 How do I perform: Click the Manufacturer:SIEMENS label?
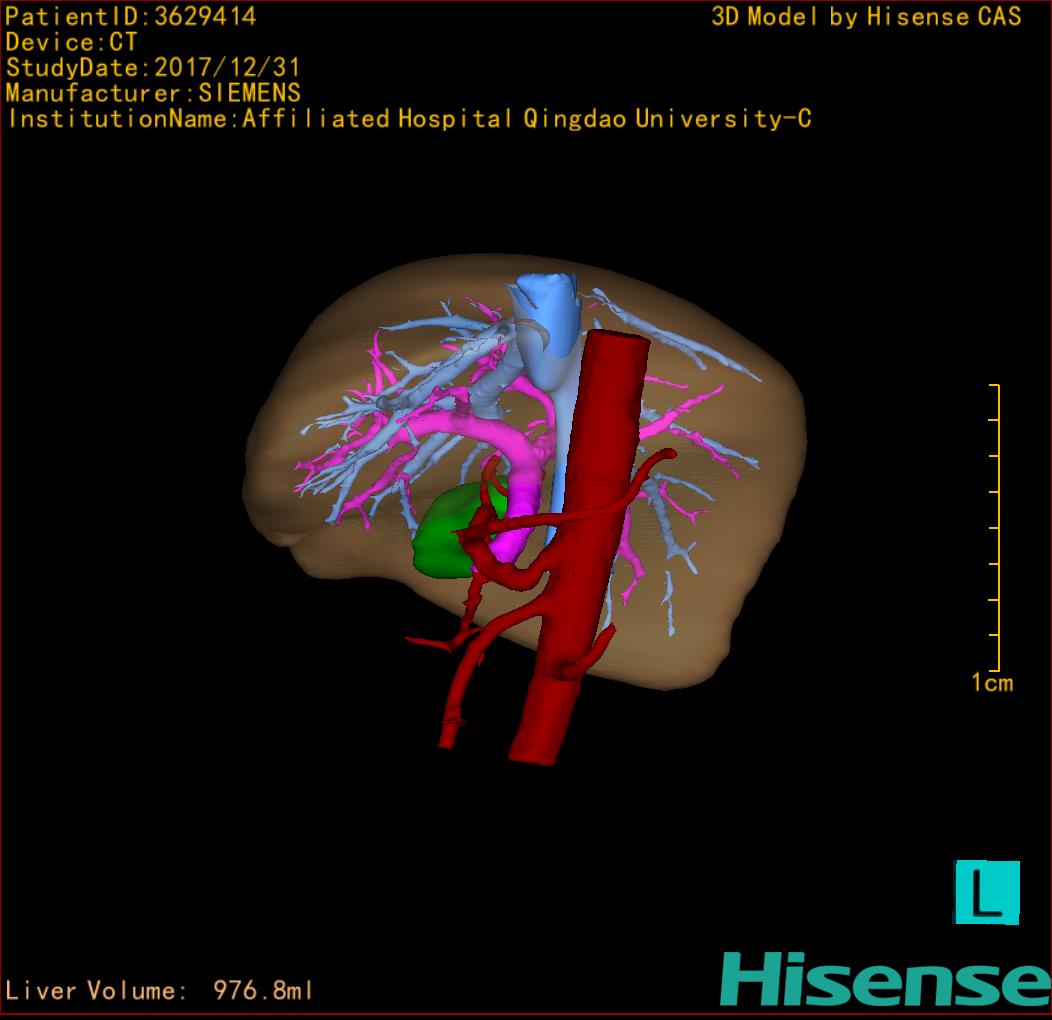tap(153, 93)
